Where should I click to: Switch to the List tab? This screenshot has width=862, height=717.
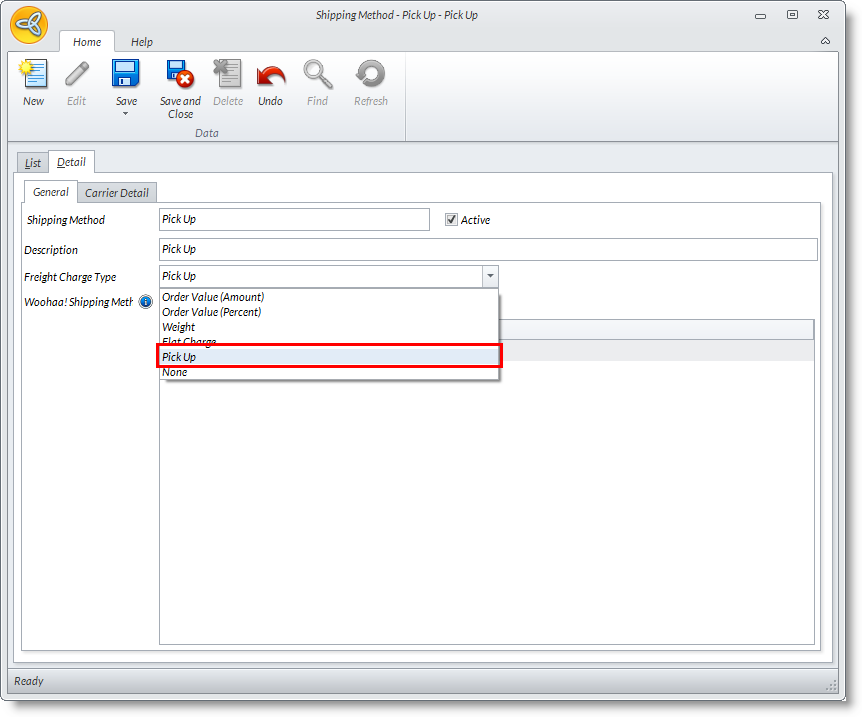[x=33, y=163]
